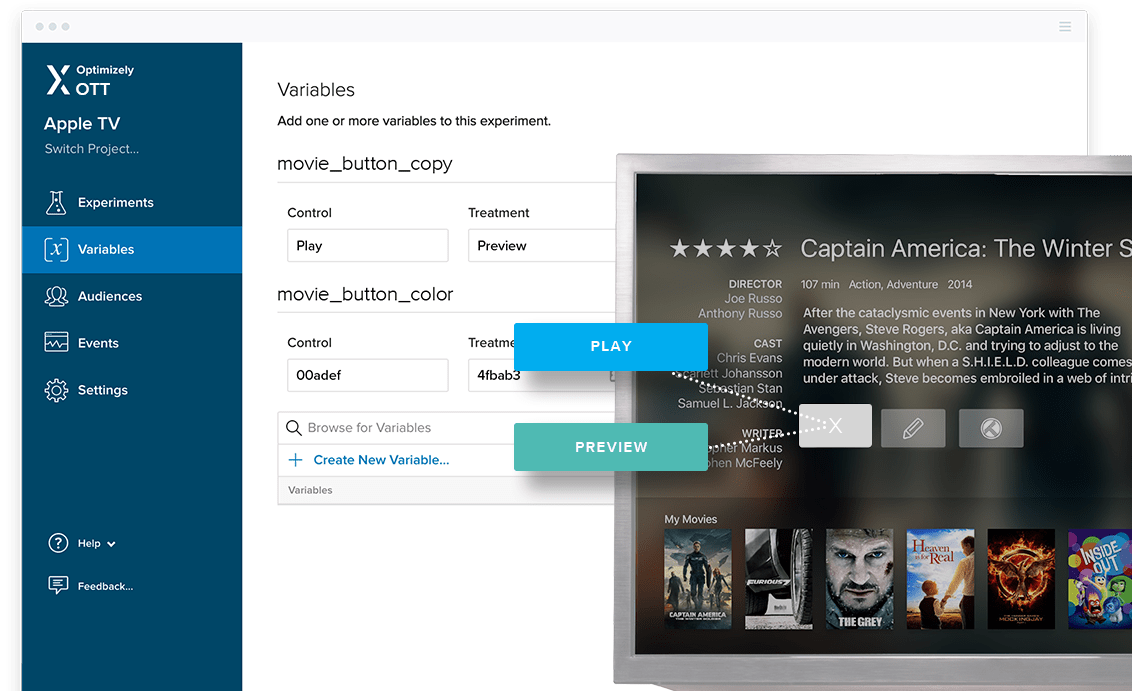The width and height of the screenshot is (1132, 691).
Task: Click the blue PLAY button
Action: click(x=611, y=347)
